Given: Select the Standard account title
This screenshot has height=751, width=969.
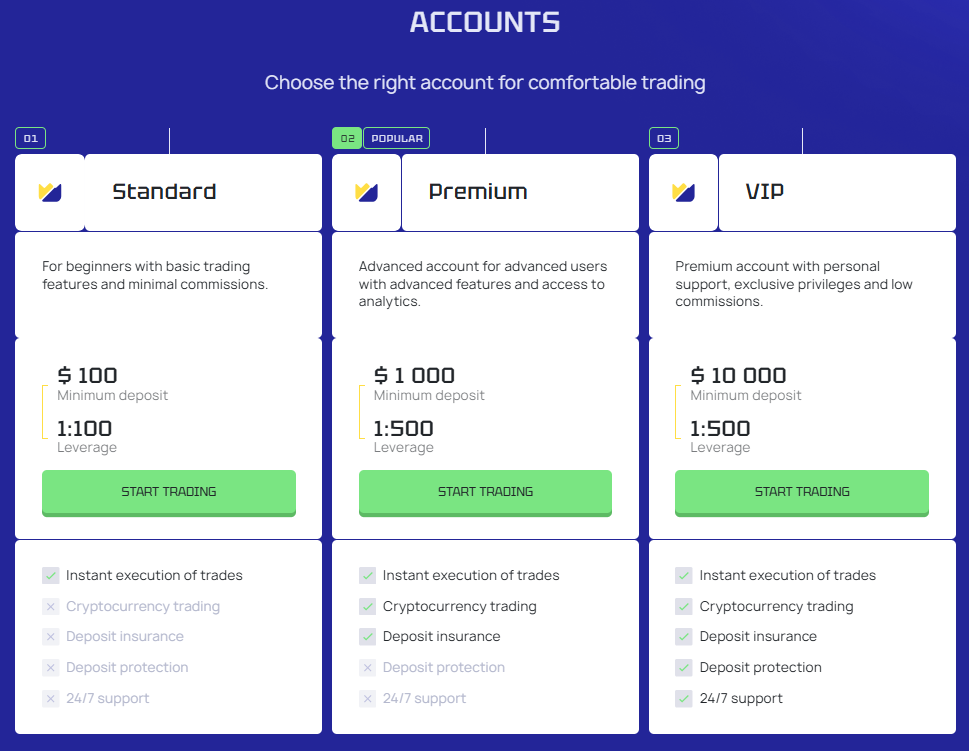Looking at the screenshot, I should [x=164, y=192].
